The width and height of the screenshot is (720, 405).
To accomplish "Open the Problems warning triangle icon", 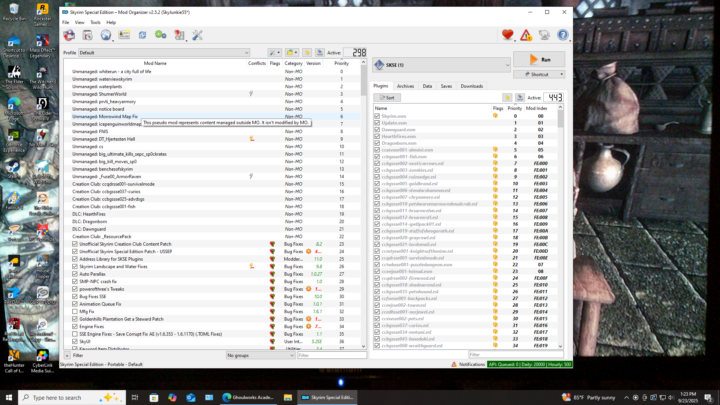I will [526, 35].
